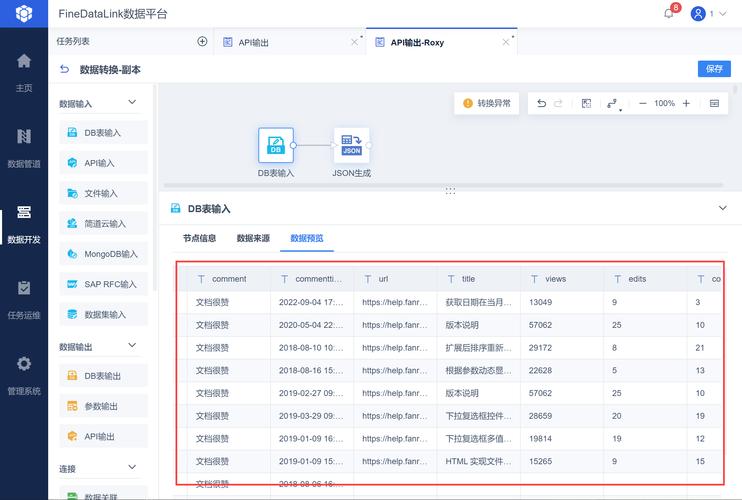Viewport: 742px width, 500px height.
Task: Click the date cell 2019-02-27 09:…
Action: [x=311, y=393]
